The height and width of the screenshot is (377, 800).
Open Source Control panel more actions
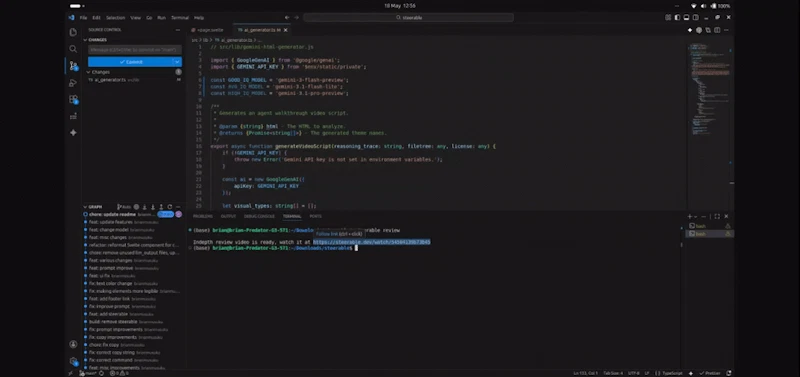pyautogui.click(x=178, y=30)
